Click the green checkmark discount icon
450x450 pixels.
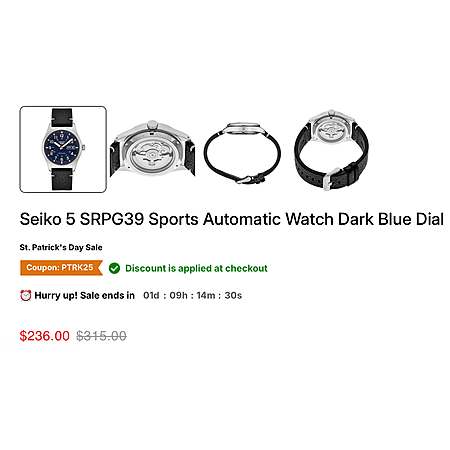(114, 268)
